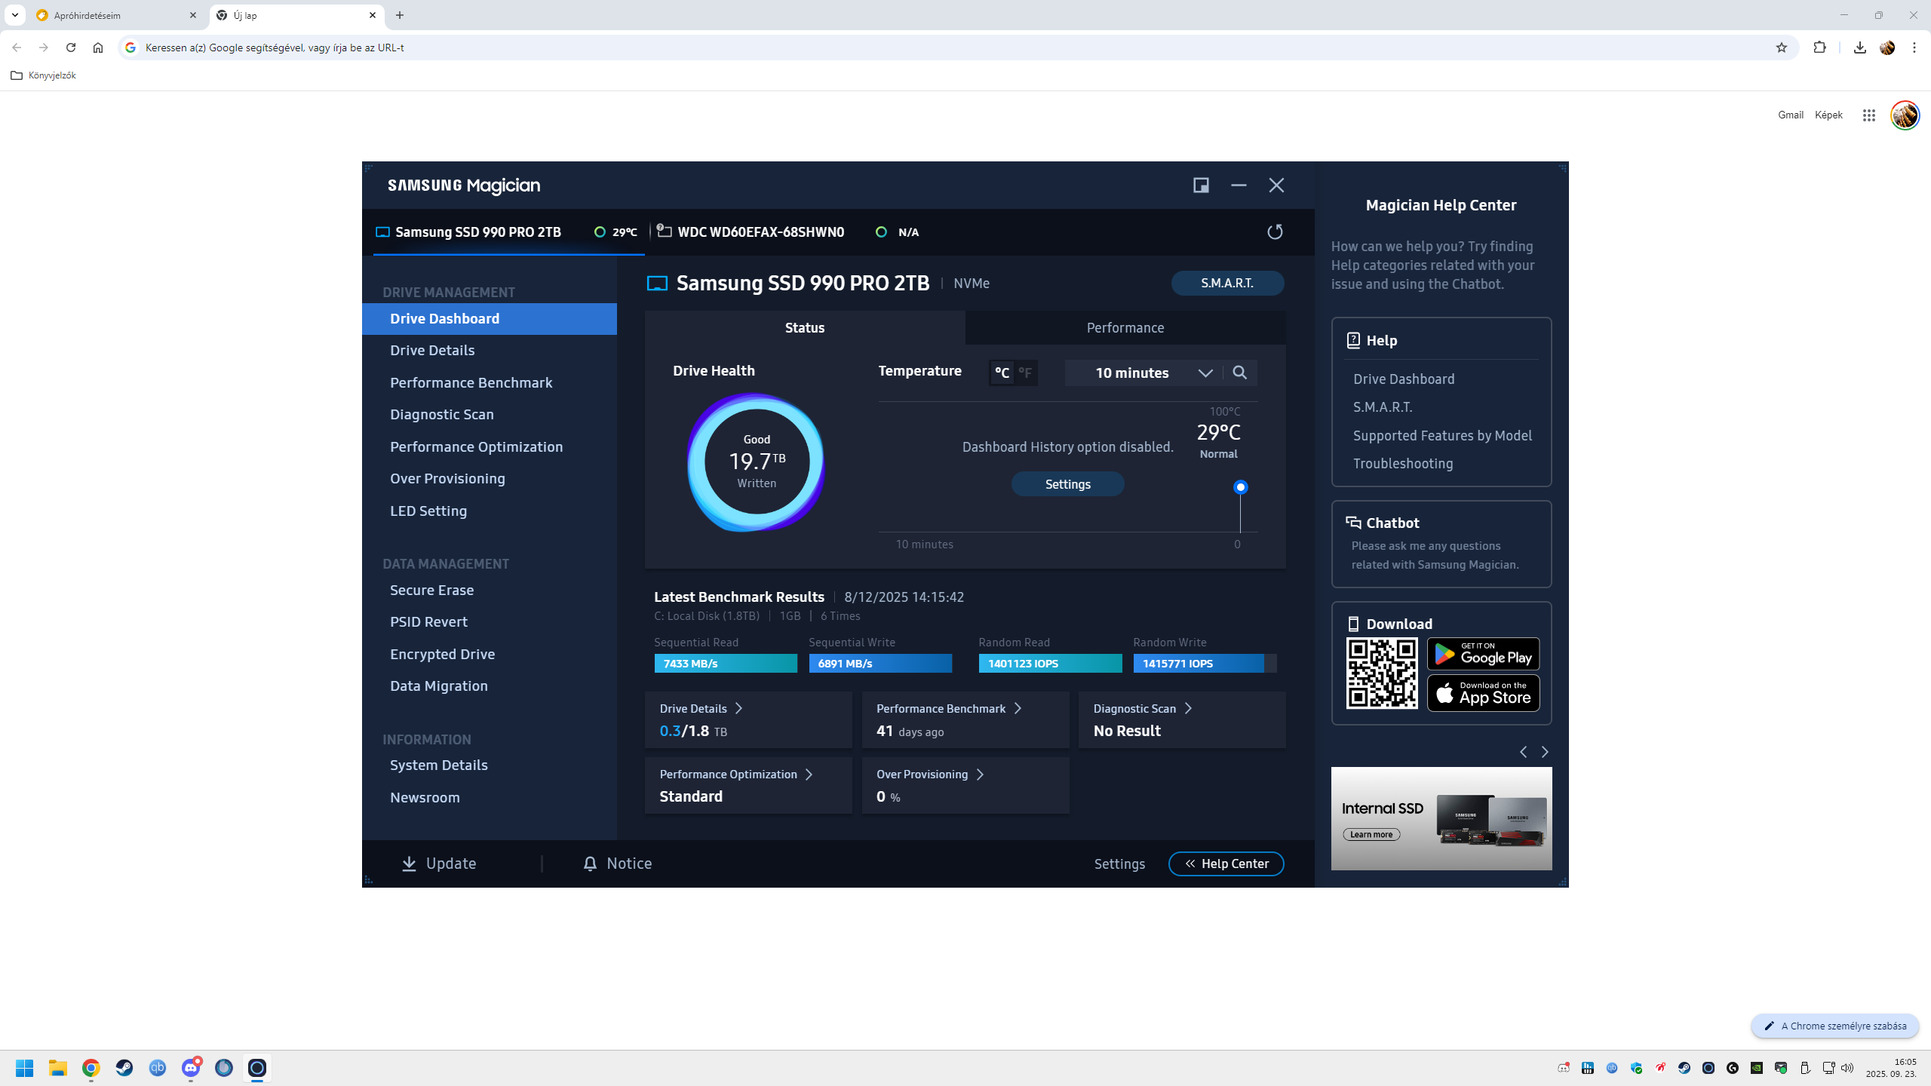Toggle Magician mini-window mode icon

coord(1201,185)
